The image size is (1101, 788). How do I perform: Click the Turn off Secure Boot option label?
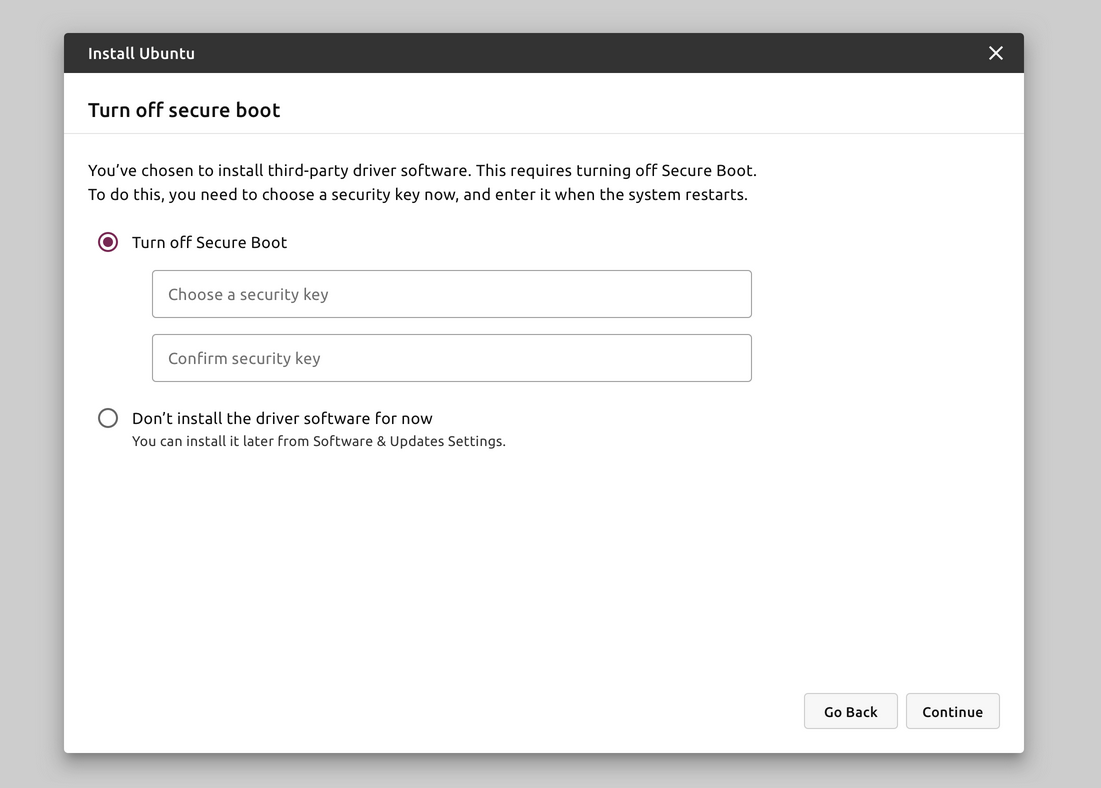tap(209, 242)
